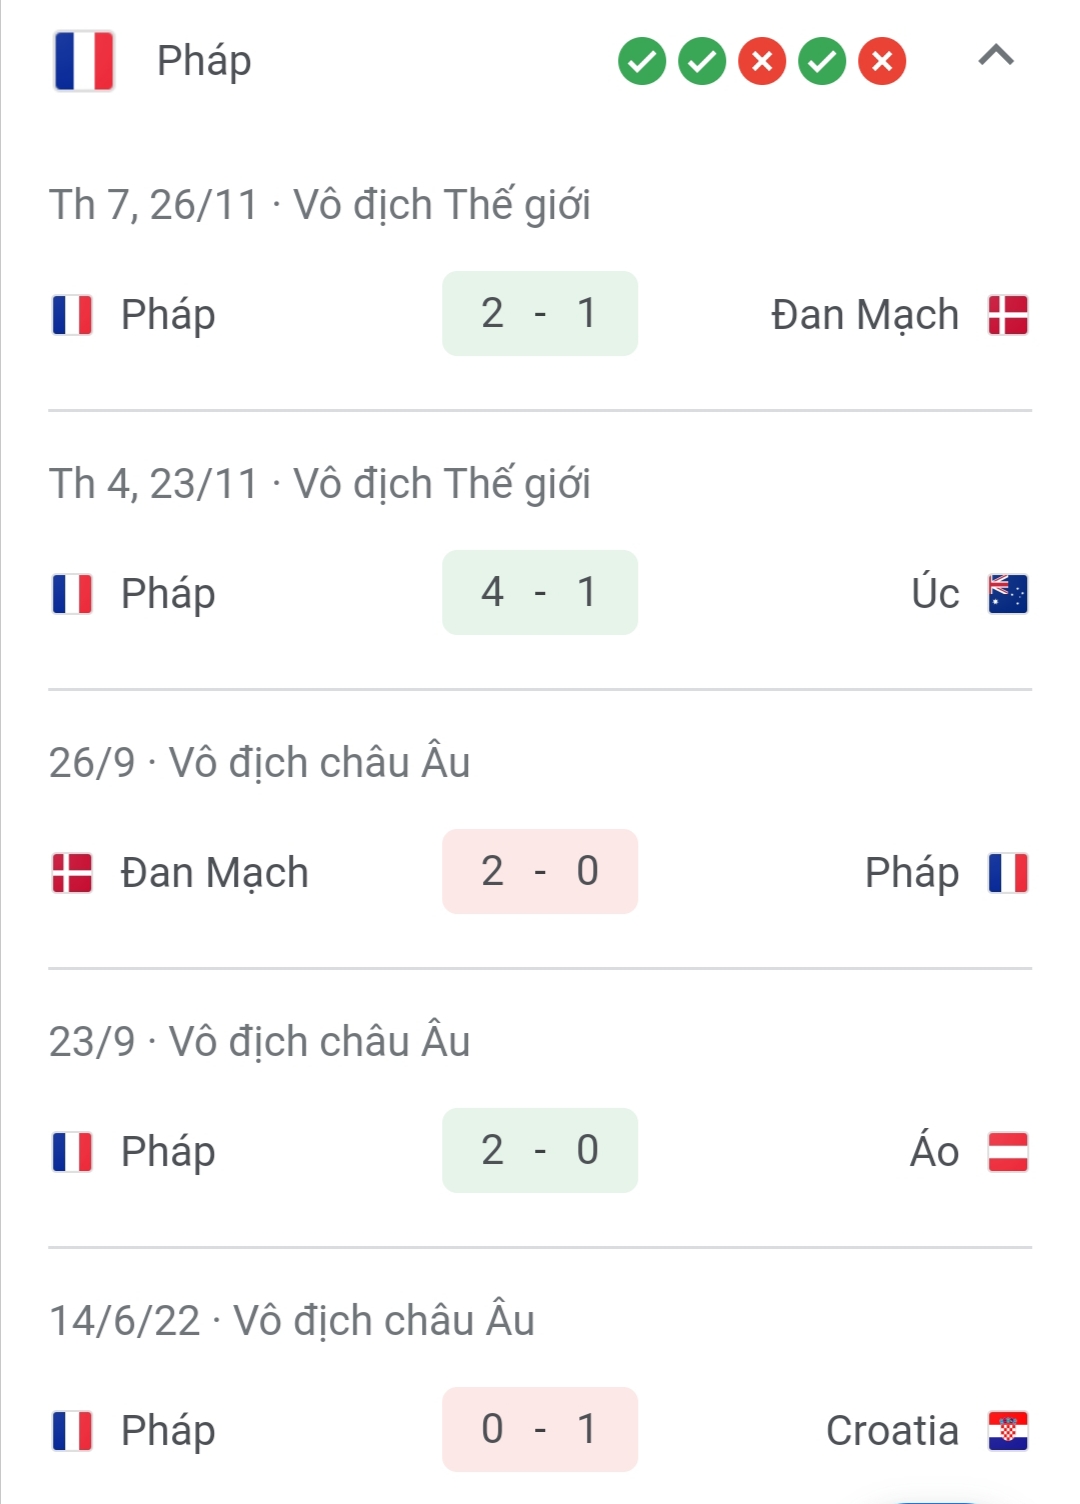
Task: Open the 2 - 1 score versus Đan Mạch
Action: [540, 314]
